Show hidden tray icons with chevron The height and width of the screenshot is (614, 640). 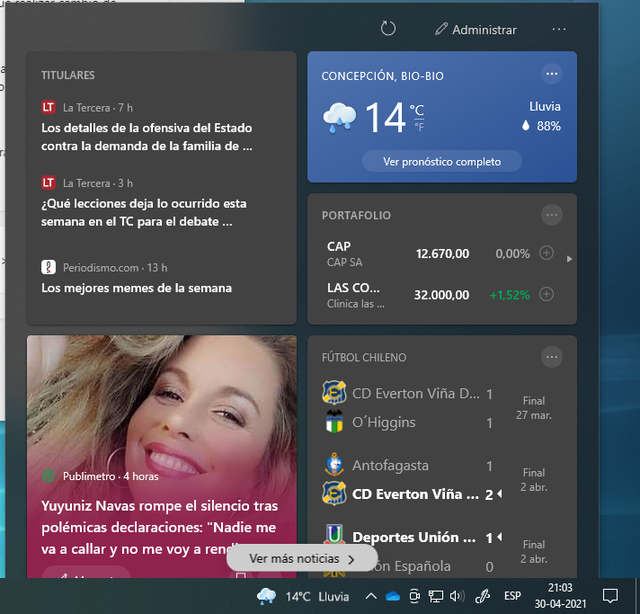[371, 596]
